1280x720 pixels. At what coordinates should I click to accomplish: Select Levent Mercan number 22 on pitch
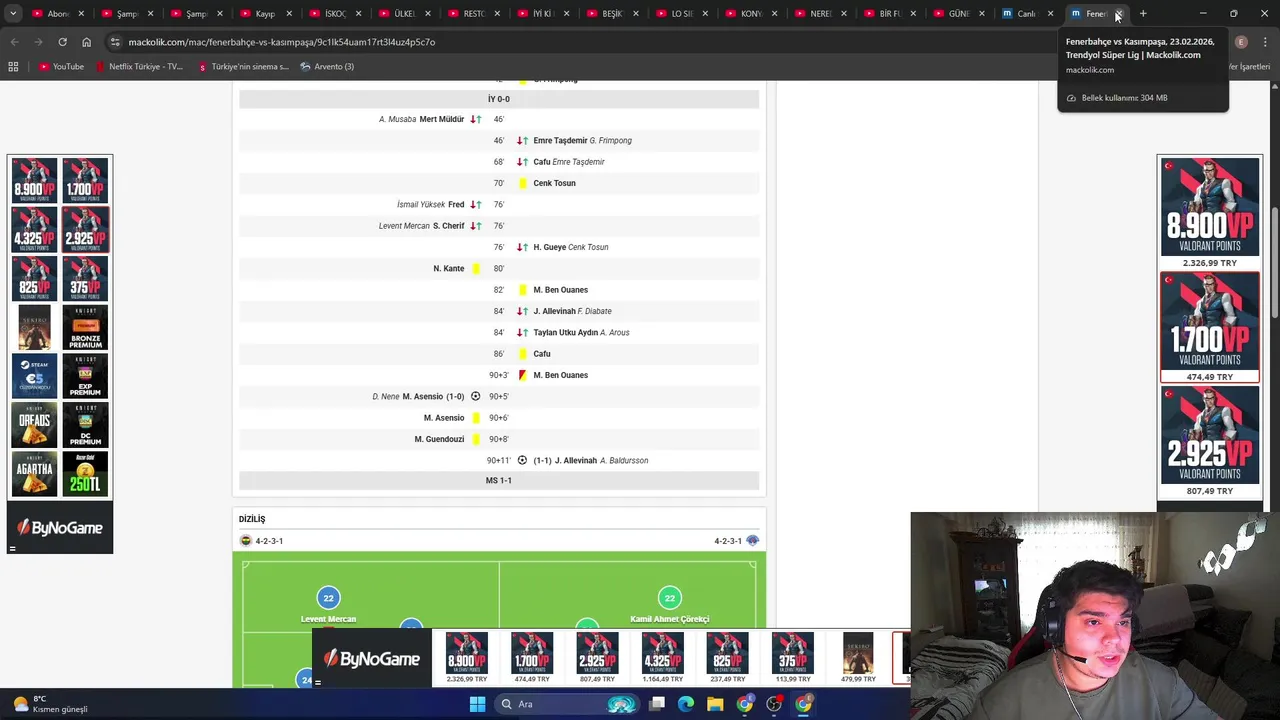[x=328, y=598]
